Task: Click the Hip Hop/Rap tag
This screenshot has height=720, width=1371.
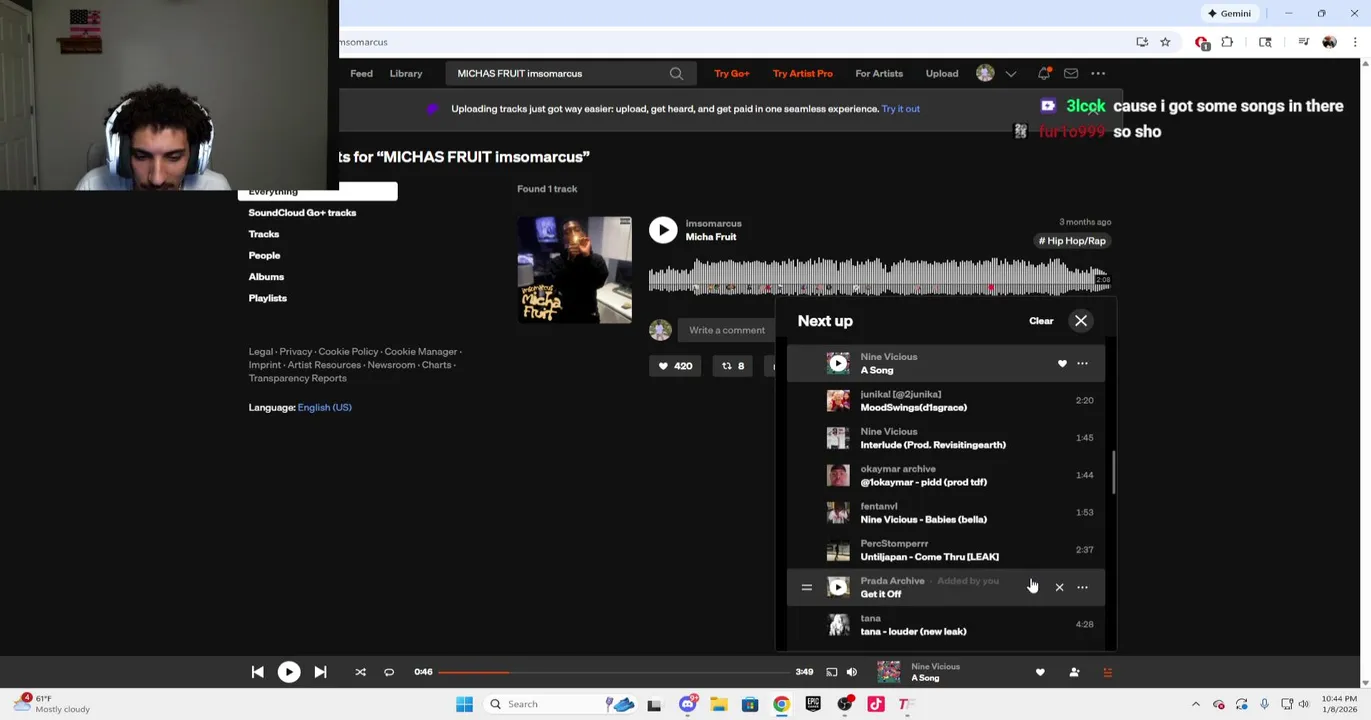Action: 1072,241
